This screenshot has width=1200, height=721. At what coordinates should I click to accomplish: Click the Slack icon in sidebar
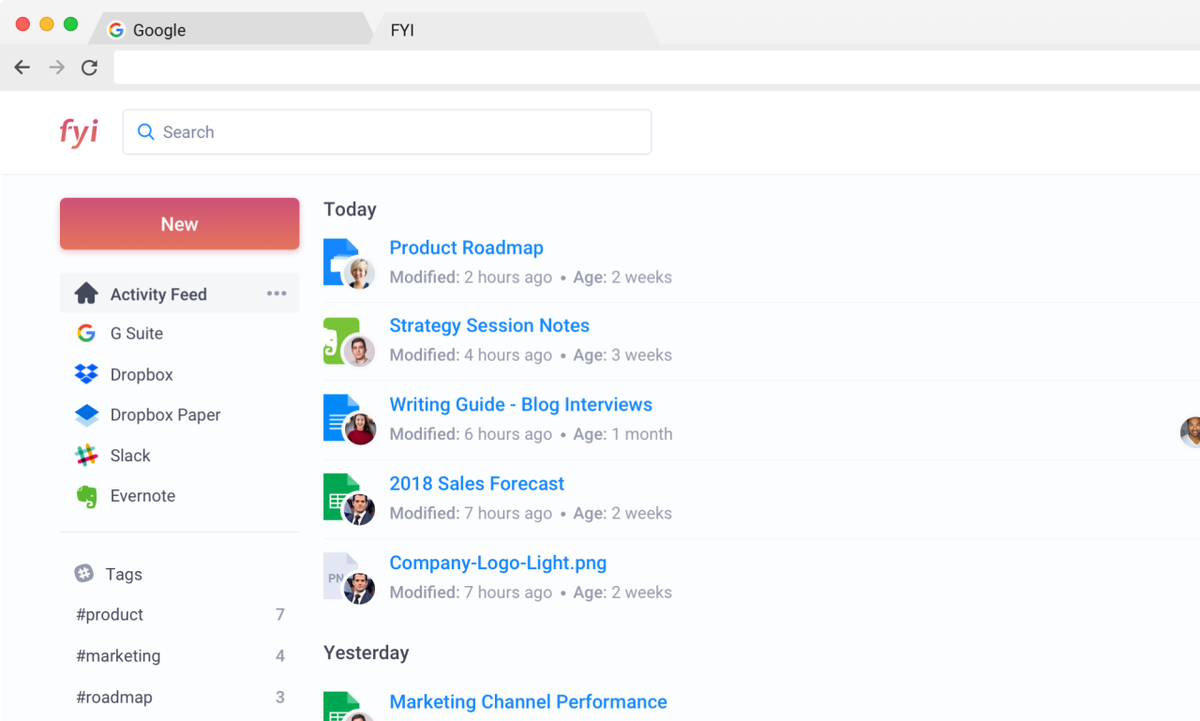point(87,455)
